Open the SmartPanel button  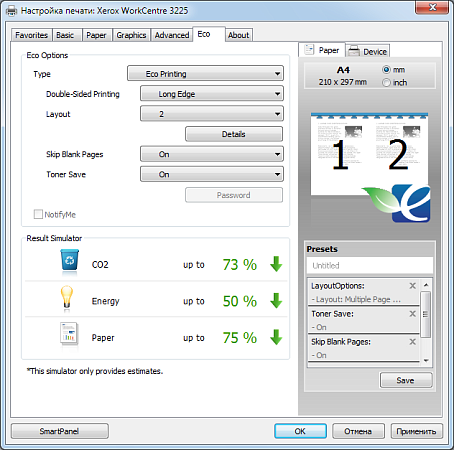[60, 431]
